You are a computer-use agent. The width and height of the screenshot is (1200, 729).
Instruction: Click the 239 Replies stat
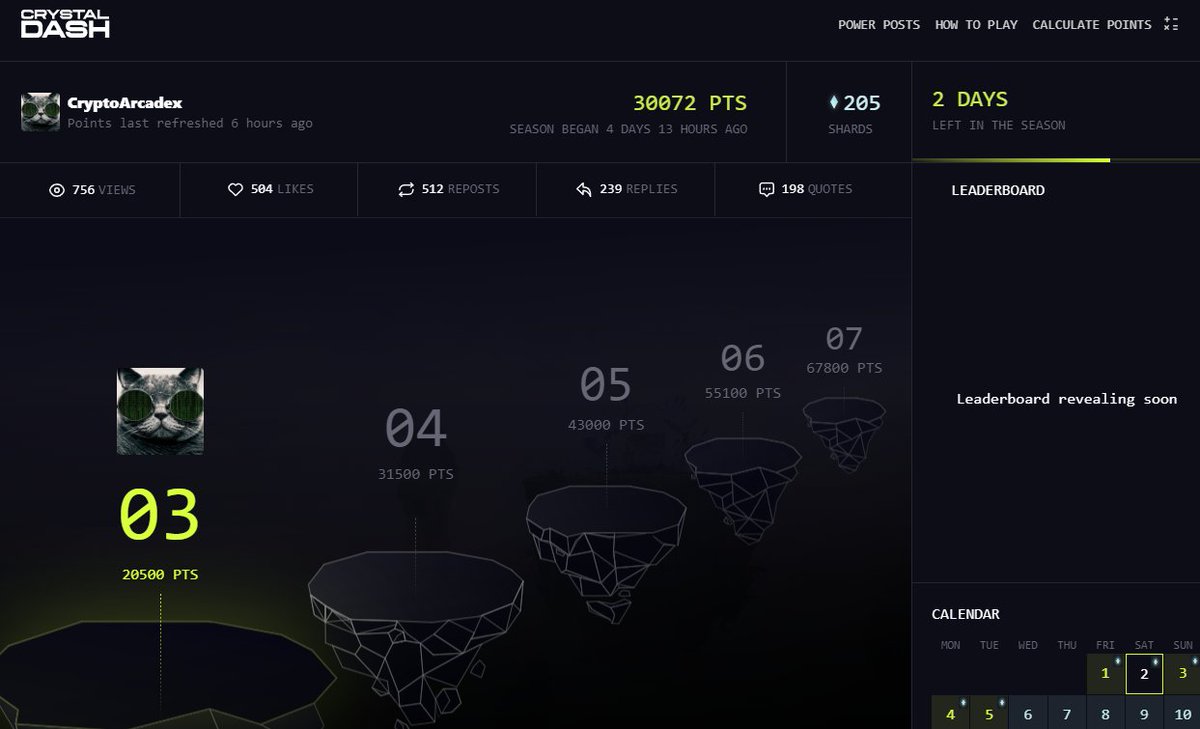[x=627, y=189]
